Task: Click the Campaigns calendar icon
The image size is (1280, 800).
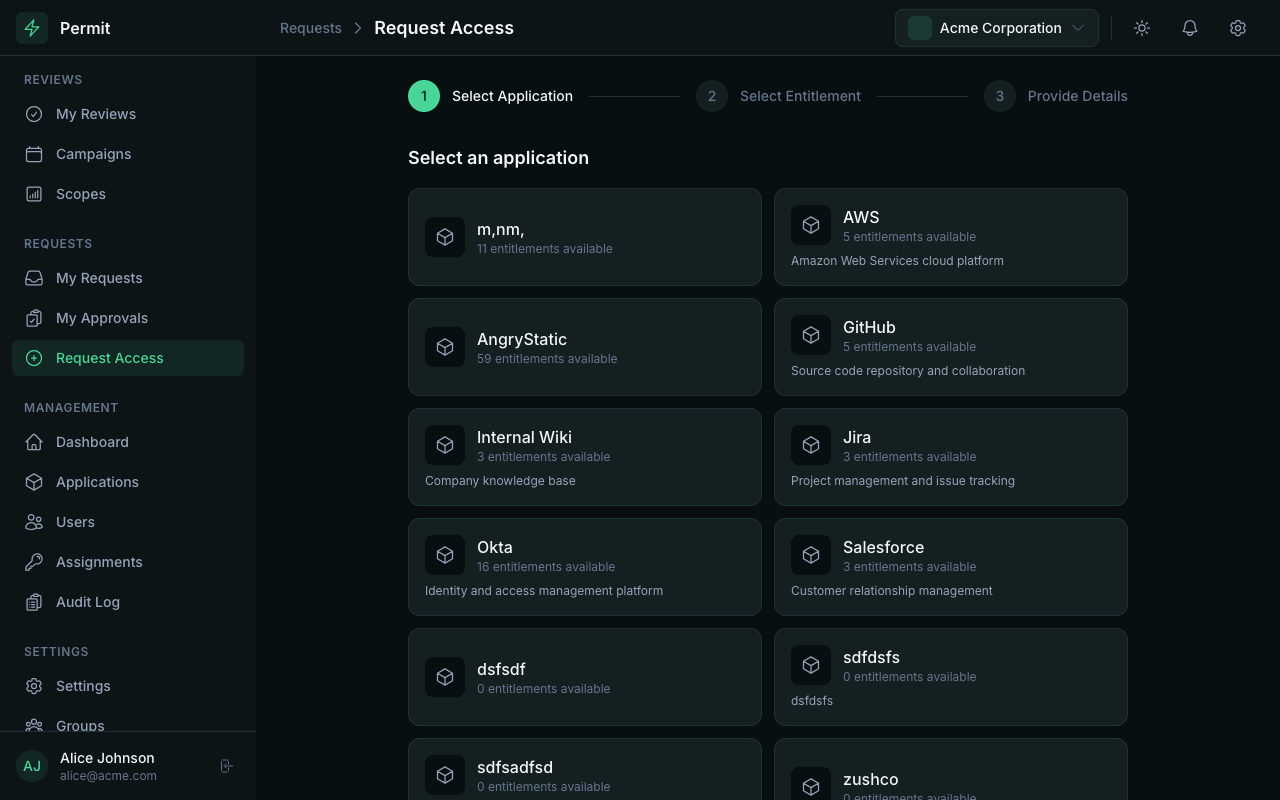Action: pos(34,154)
